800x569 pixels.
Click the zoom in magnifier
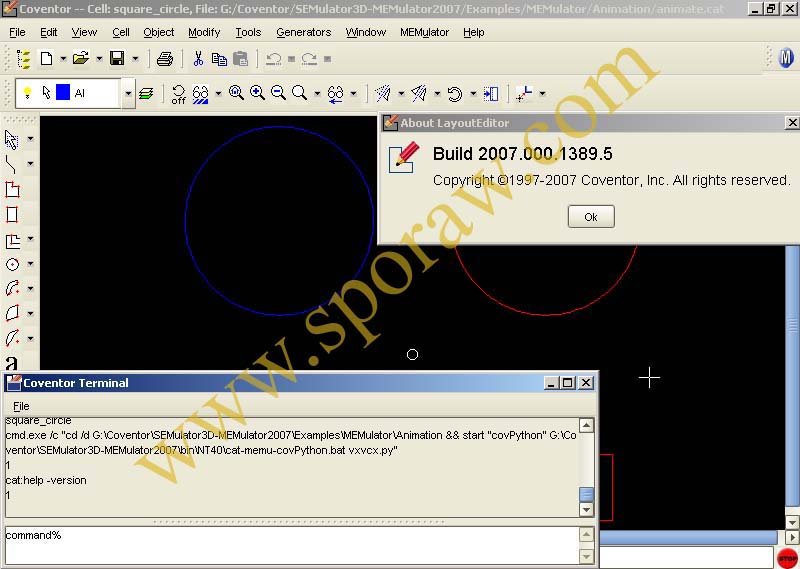pos(257,93)
